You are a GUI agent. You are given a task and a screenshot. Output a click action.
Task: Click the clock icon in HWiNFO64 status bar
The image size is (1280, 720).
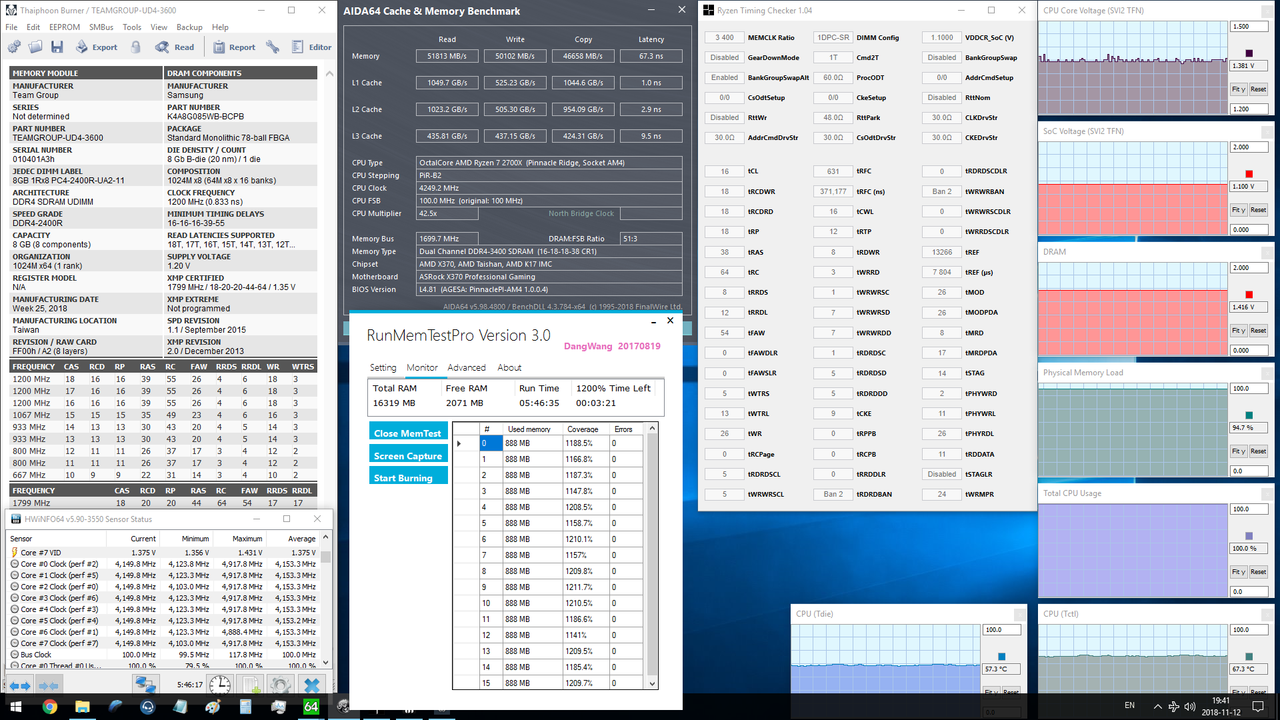tap(218, 684)
